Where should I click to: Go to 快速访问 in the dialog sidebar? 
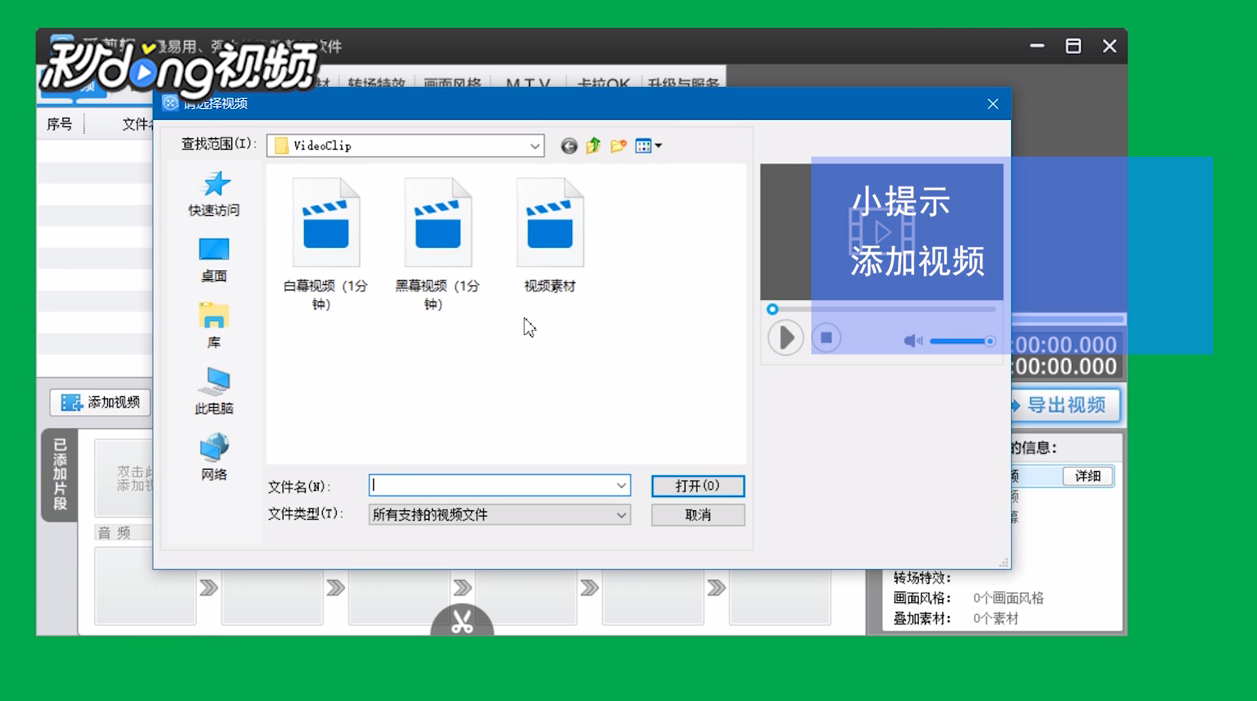coord(214,194)
